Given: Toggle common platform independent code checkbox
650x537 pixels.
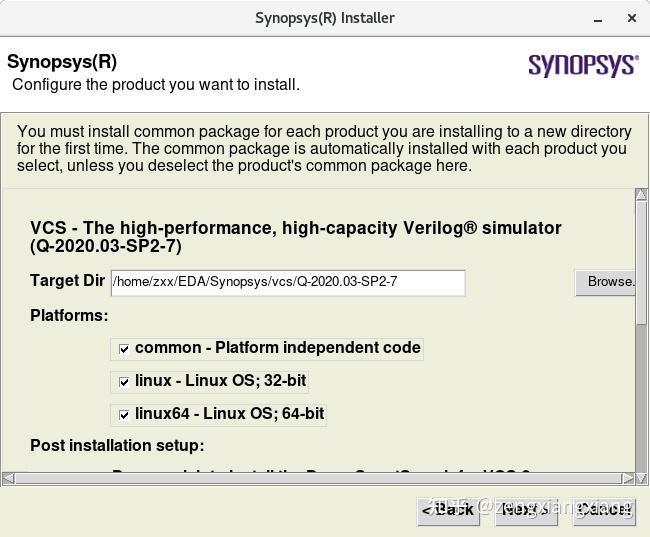Looking at the screenshot, I should [x=124, y=349].
